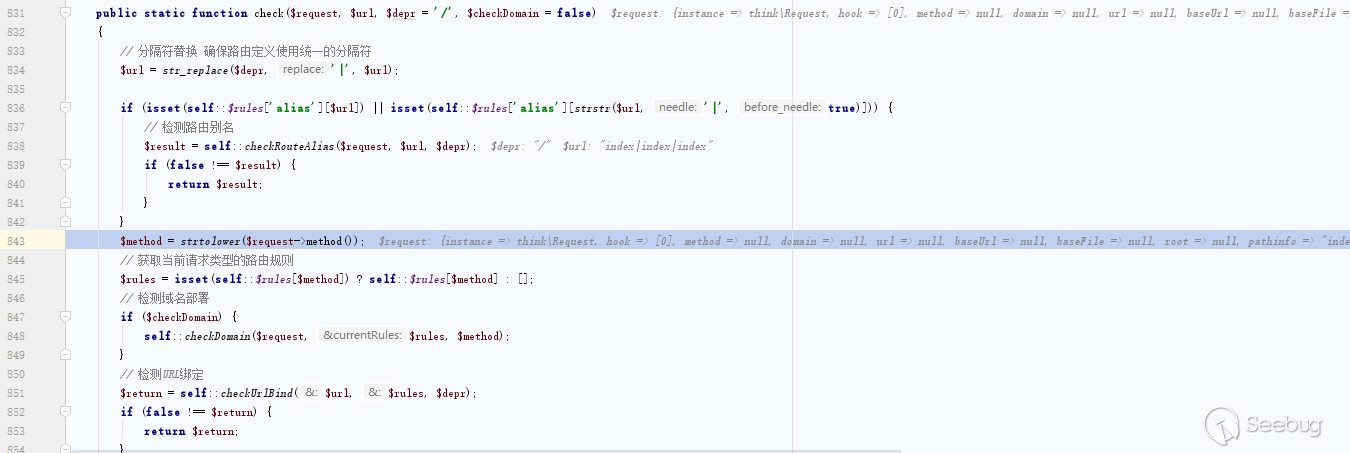The height and width of the screenshot is (453, 1350).
Task: Click line number 848 in gutter
Action: pos(15,336)
